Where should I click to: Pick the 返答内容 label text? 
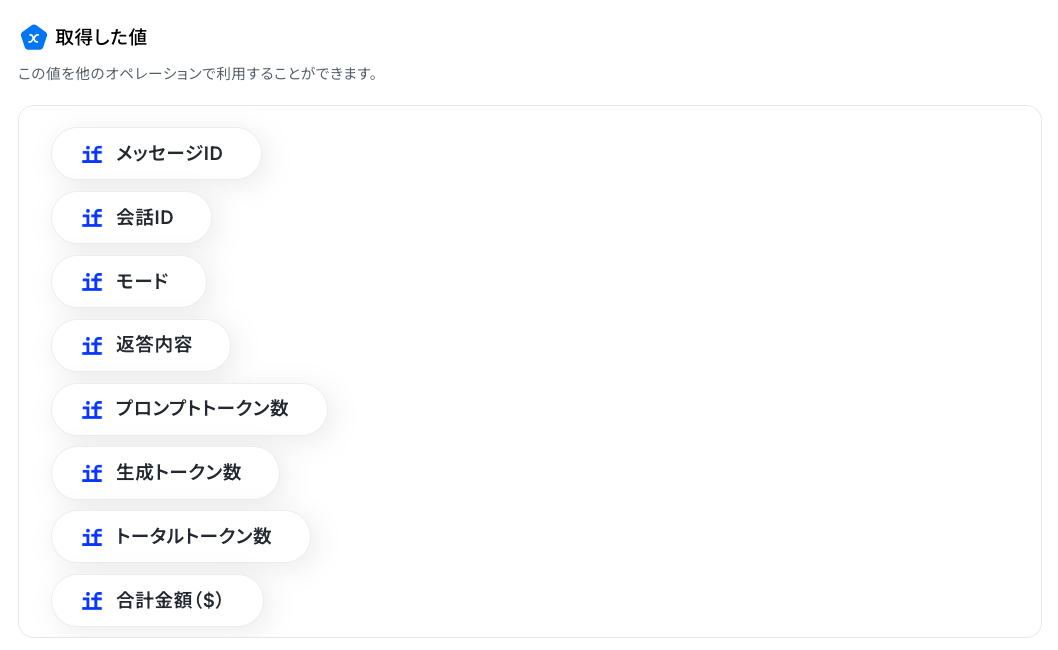click(x=154, y=345)
